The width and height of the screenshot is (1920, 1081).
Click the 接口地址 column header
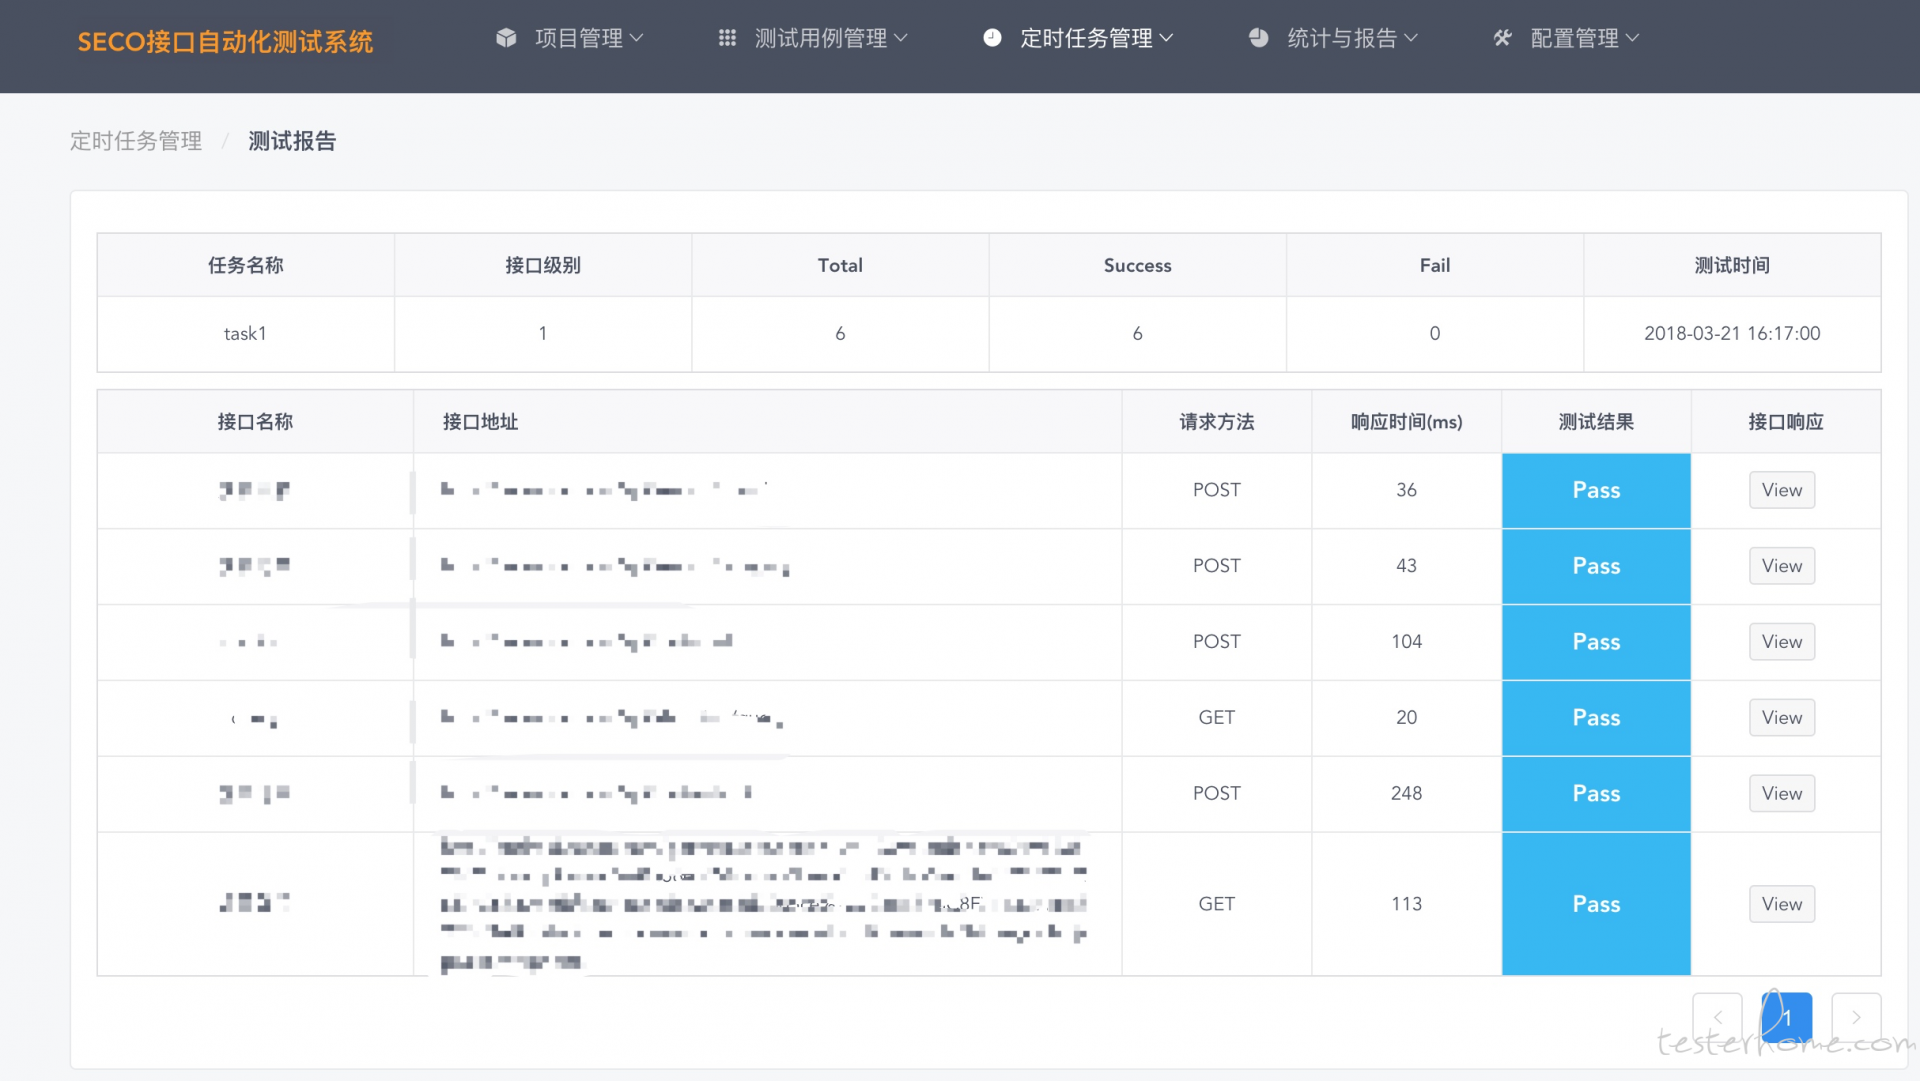pos(768,422)
